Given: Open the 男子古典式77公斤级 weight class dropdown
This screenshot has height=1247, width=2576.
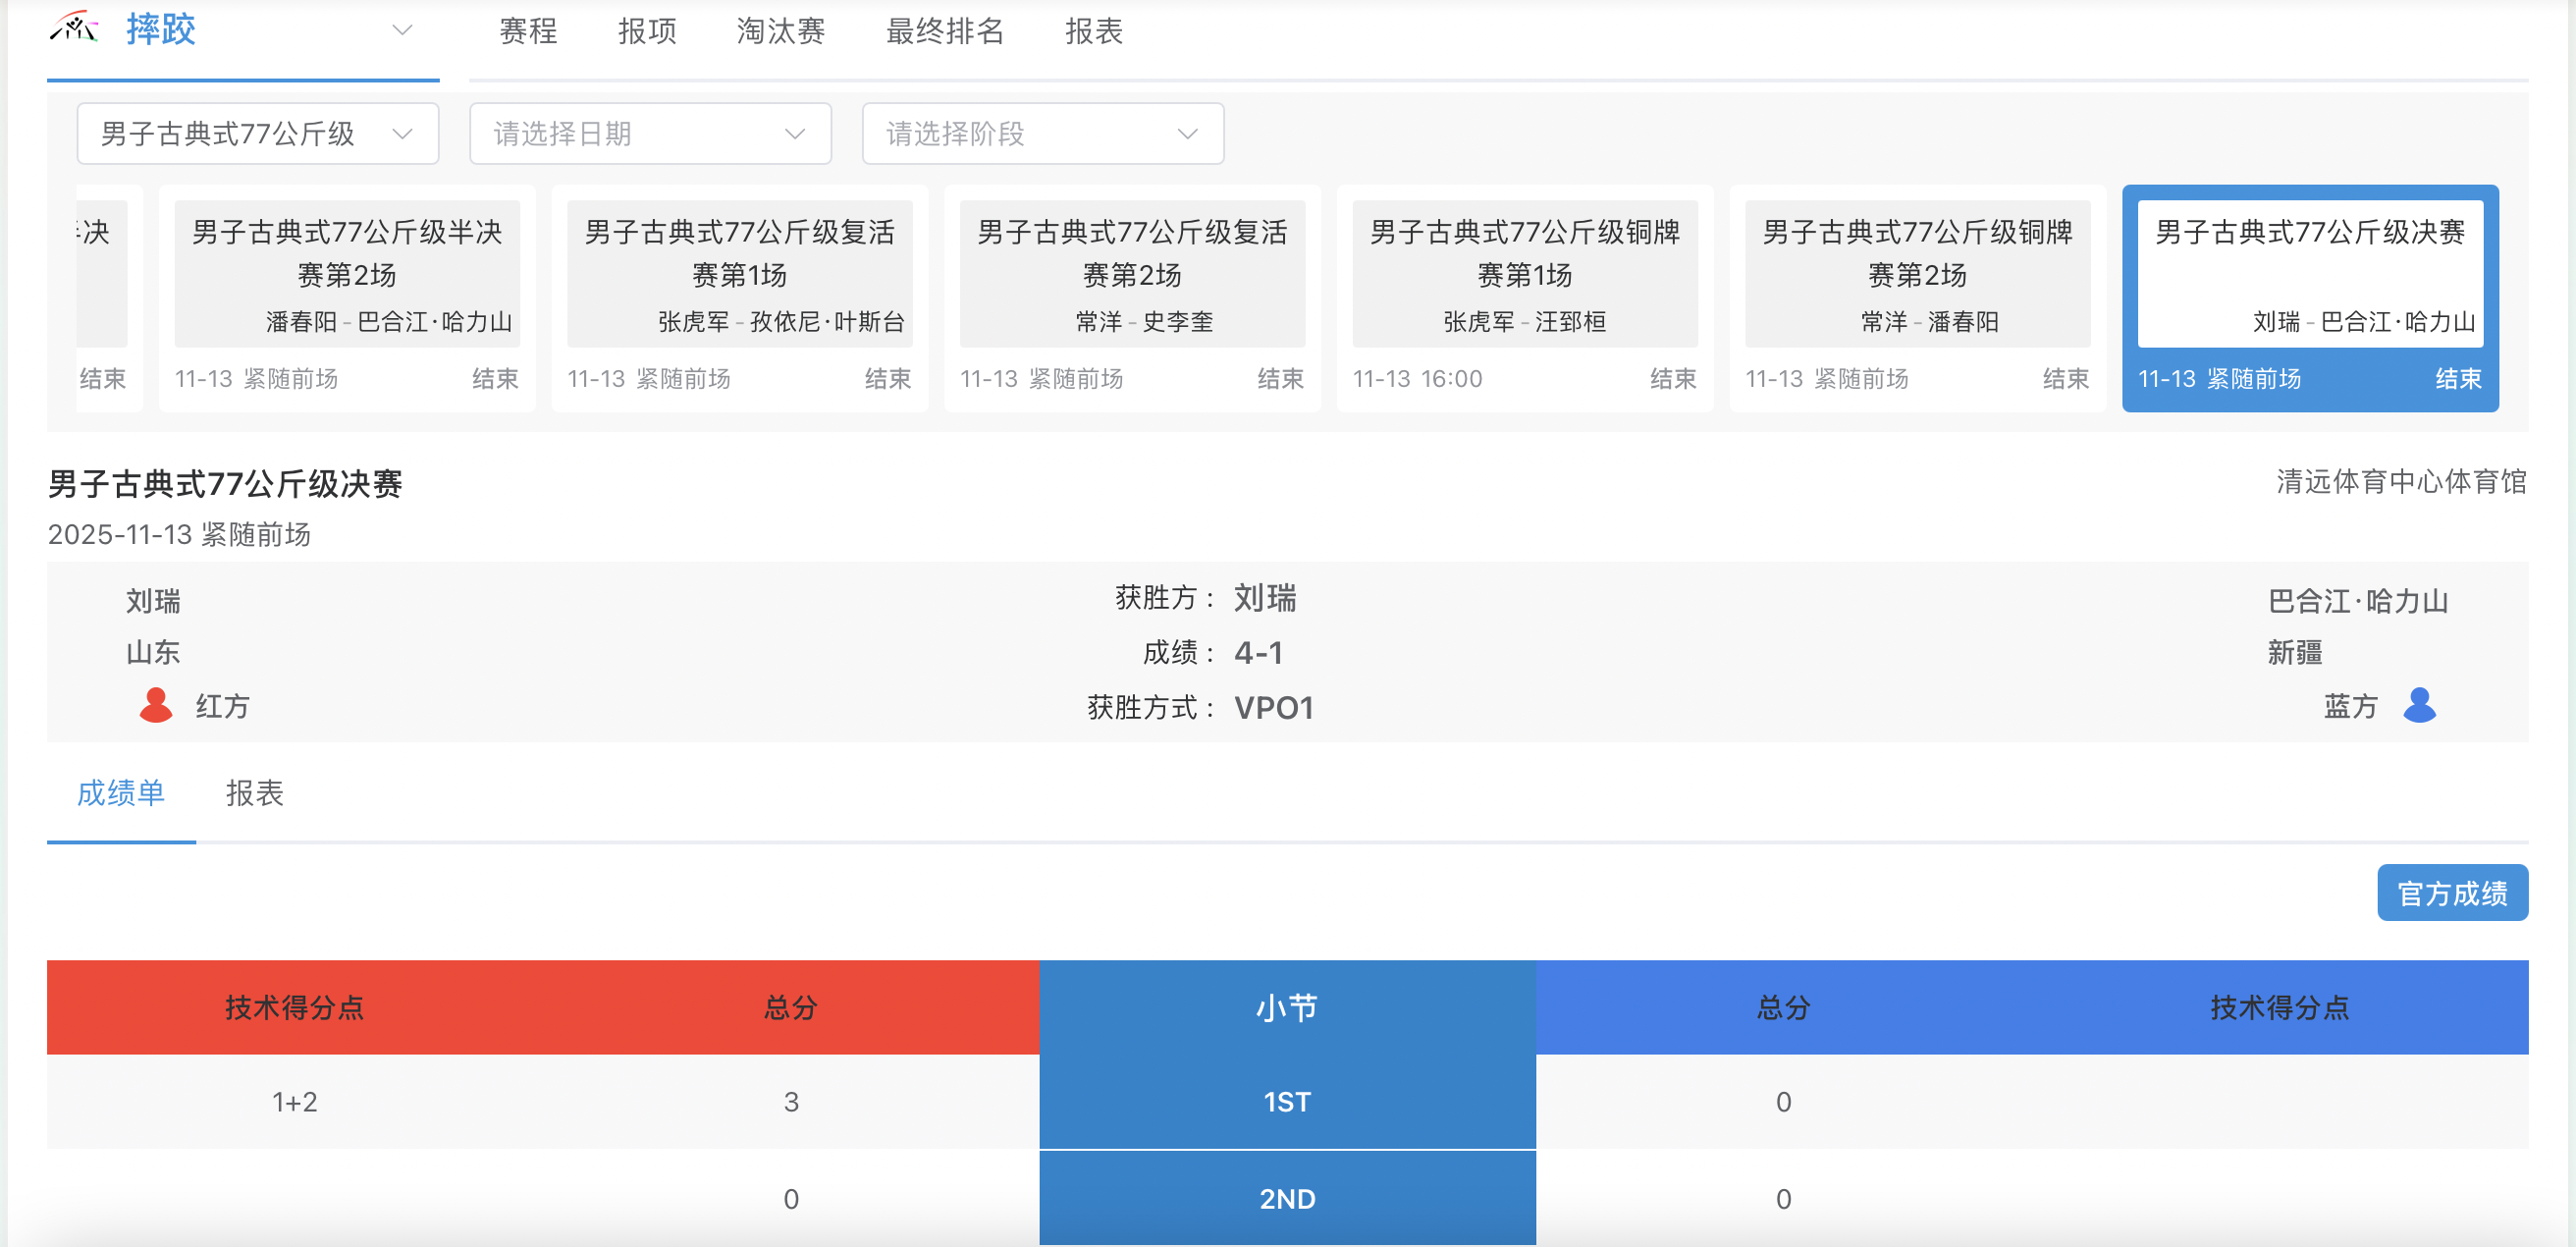Looking at the screenshot, I should point(257,133).
